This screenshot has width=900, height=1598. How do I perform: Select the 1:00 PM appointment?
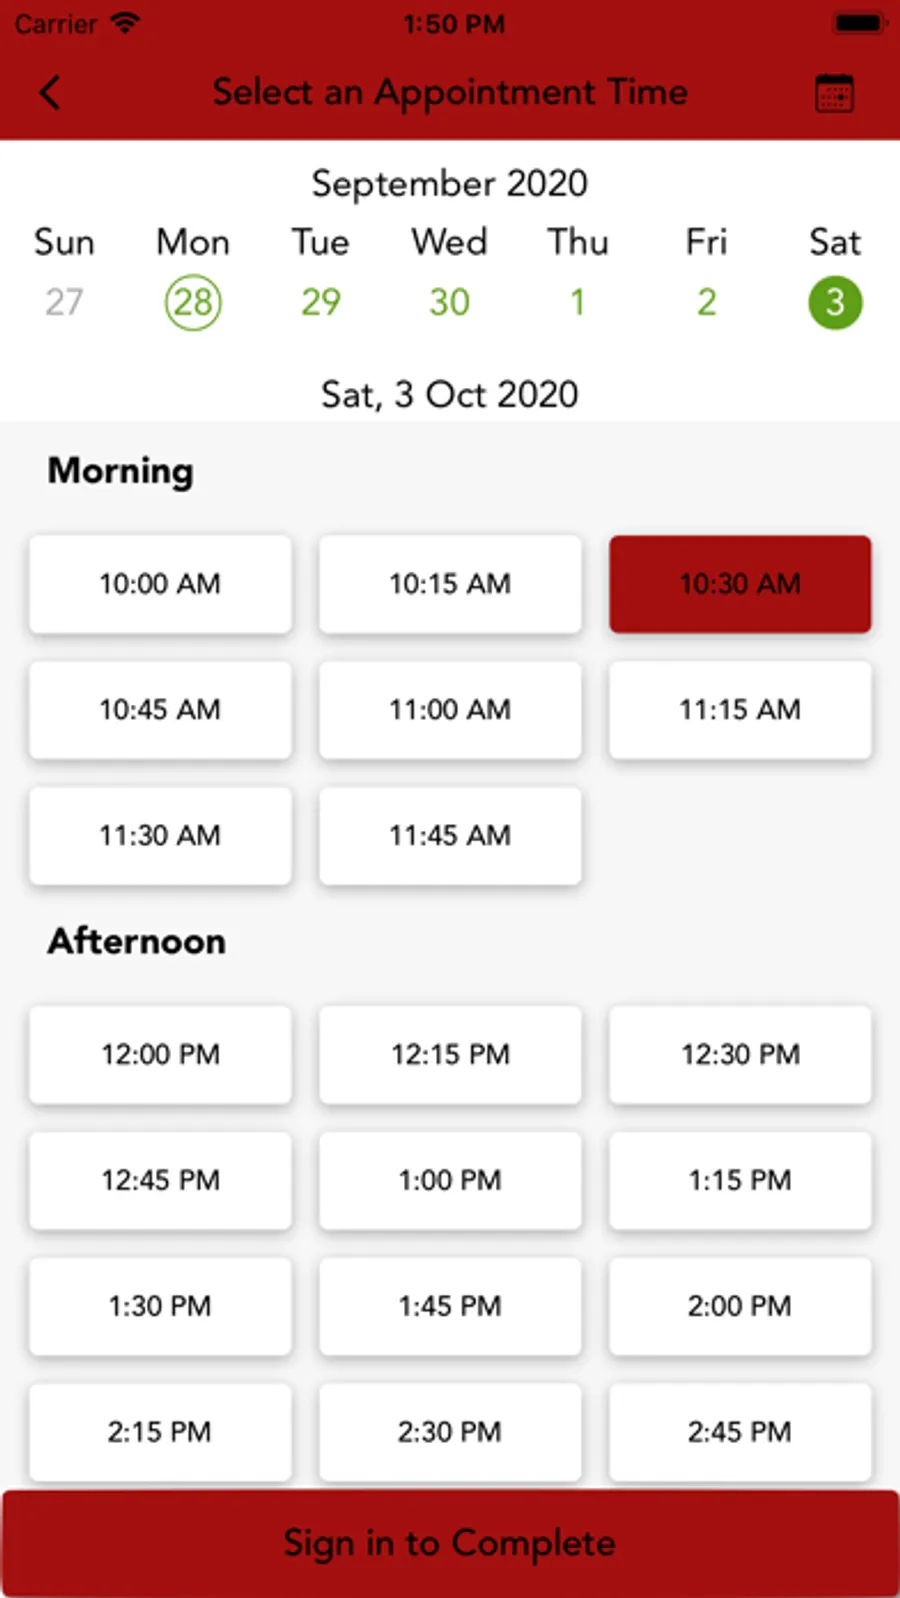pyautogui.click(x=450, y=1181)
